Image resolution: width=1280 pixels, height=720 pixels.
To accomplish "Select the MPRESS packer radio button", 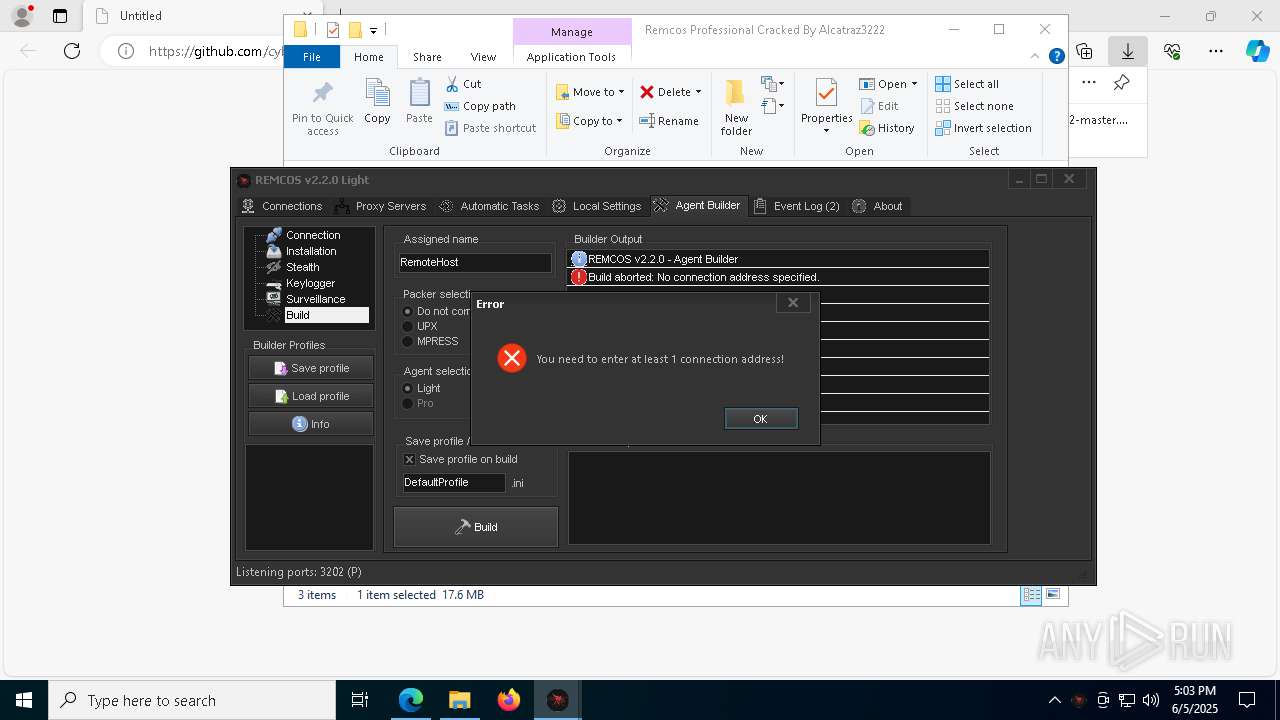I will pos(408,341).
